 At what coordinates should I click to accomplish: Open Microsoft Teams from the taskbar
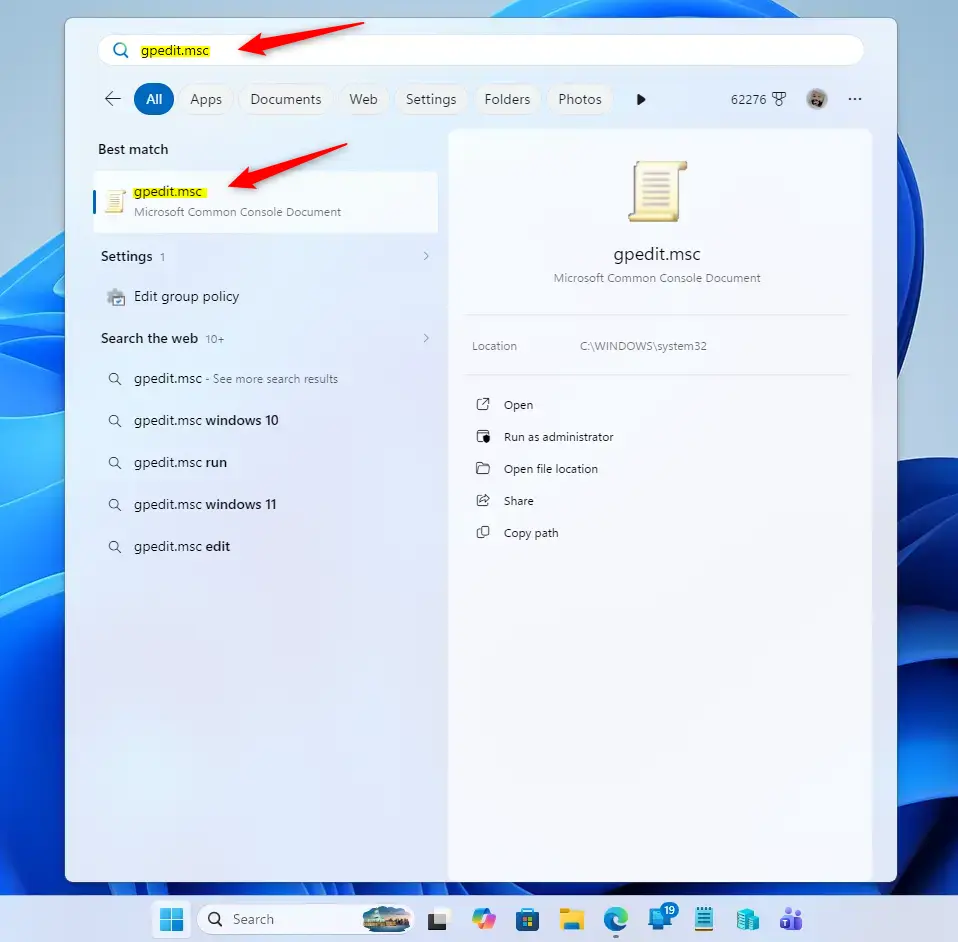click(x=791, y=919)
